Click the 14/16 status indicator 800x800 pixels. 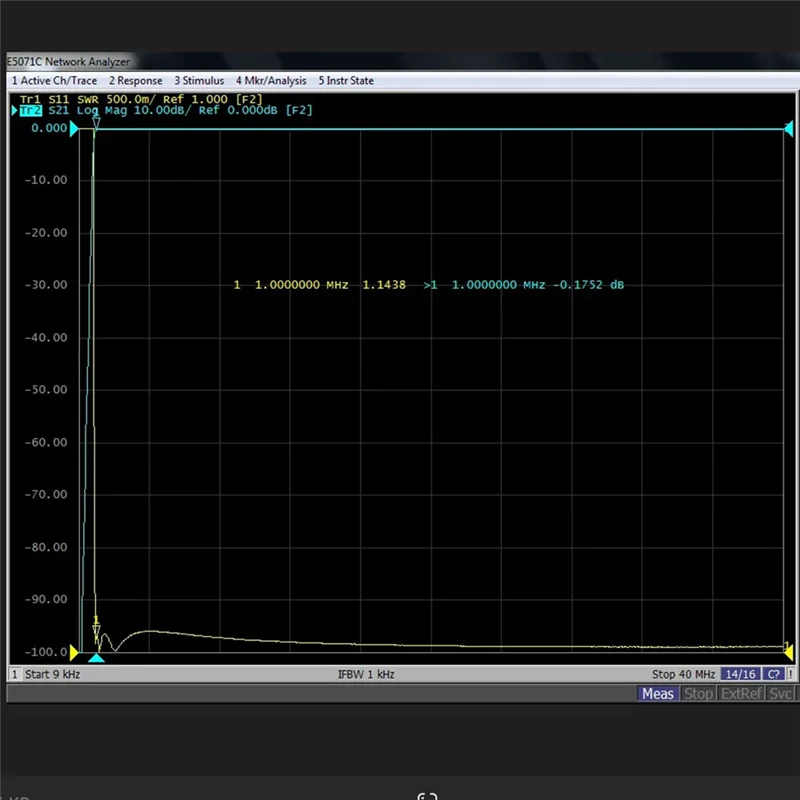(741, 674)
